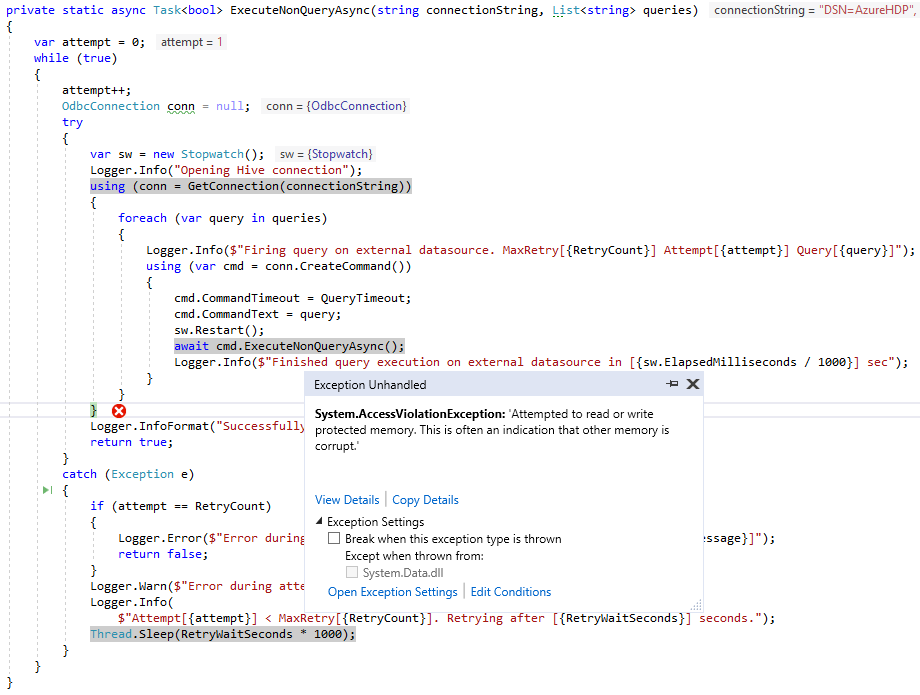Click the Logger.Info("Opening Hive connection") line
The height and width of the screenshot is (695, 920).
pos(226,170)
